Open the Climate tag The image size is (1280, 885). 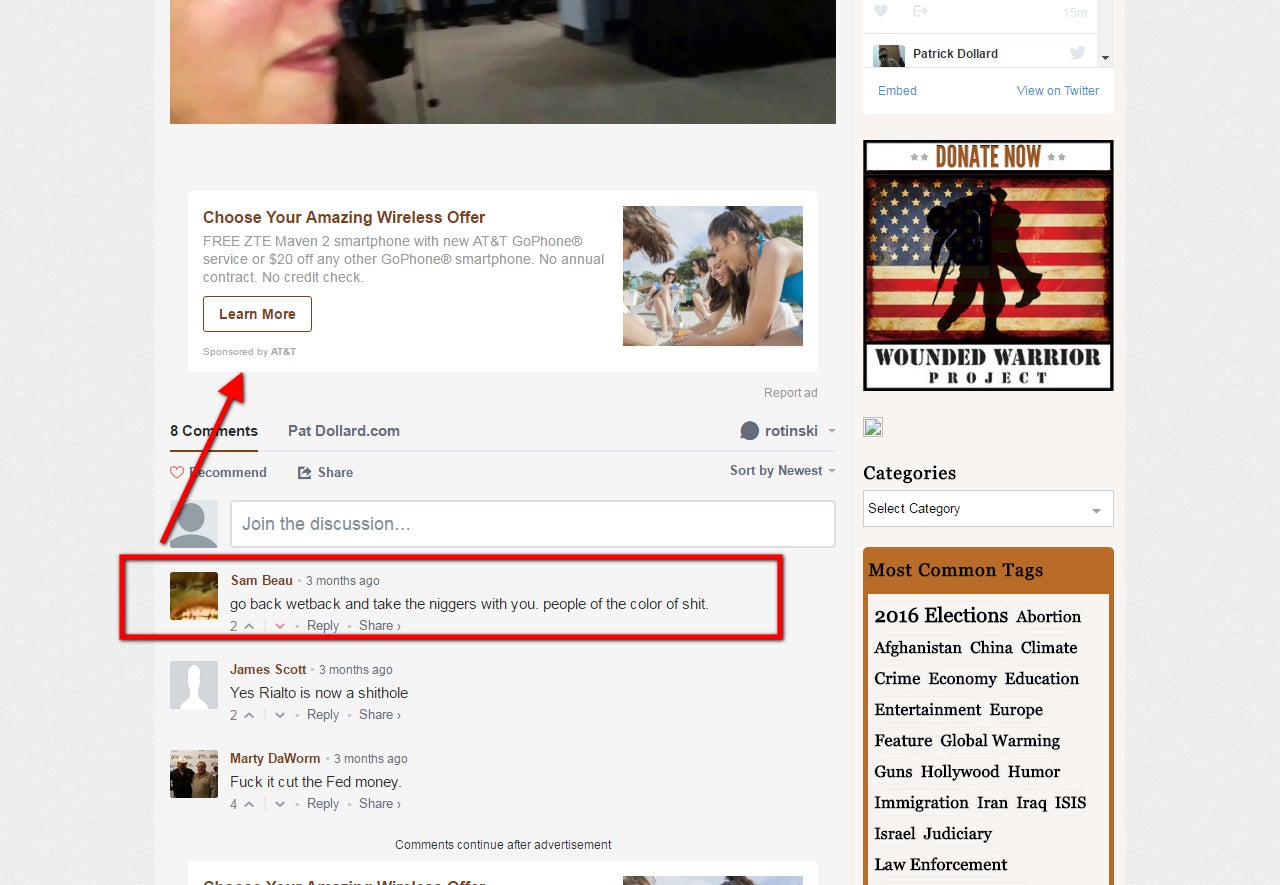(x=1049, y=648)
